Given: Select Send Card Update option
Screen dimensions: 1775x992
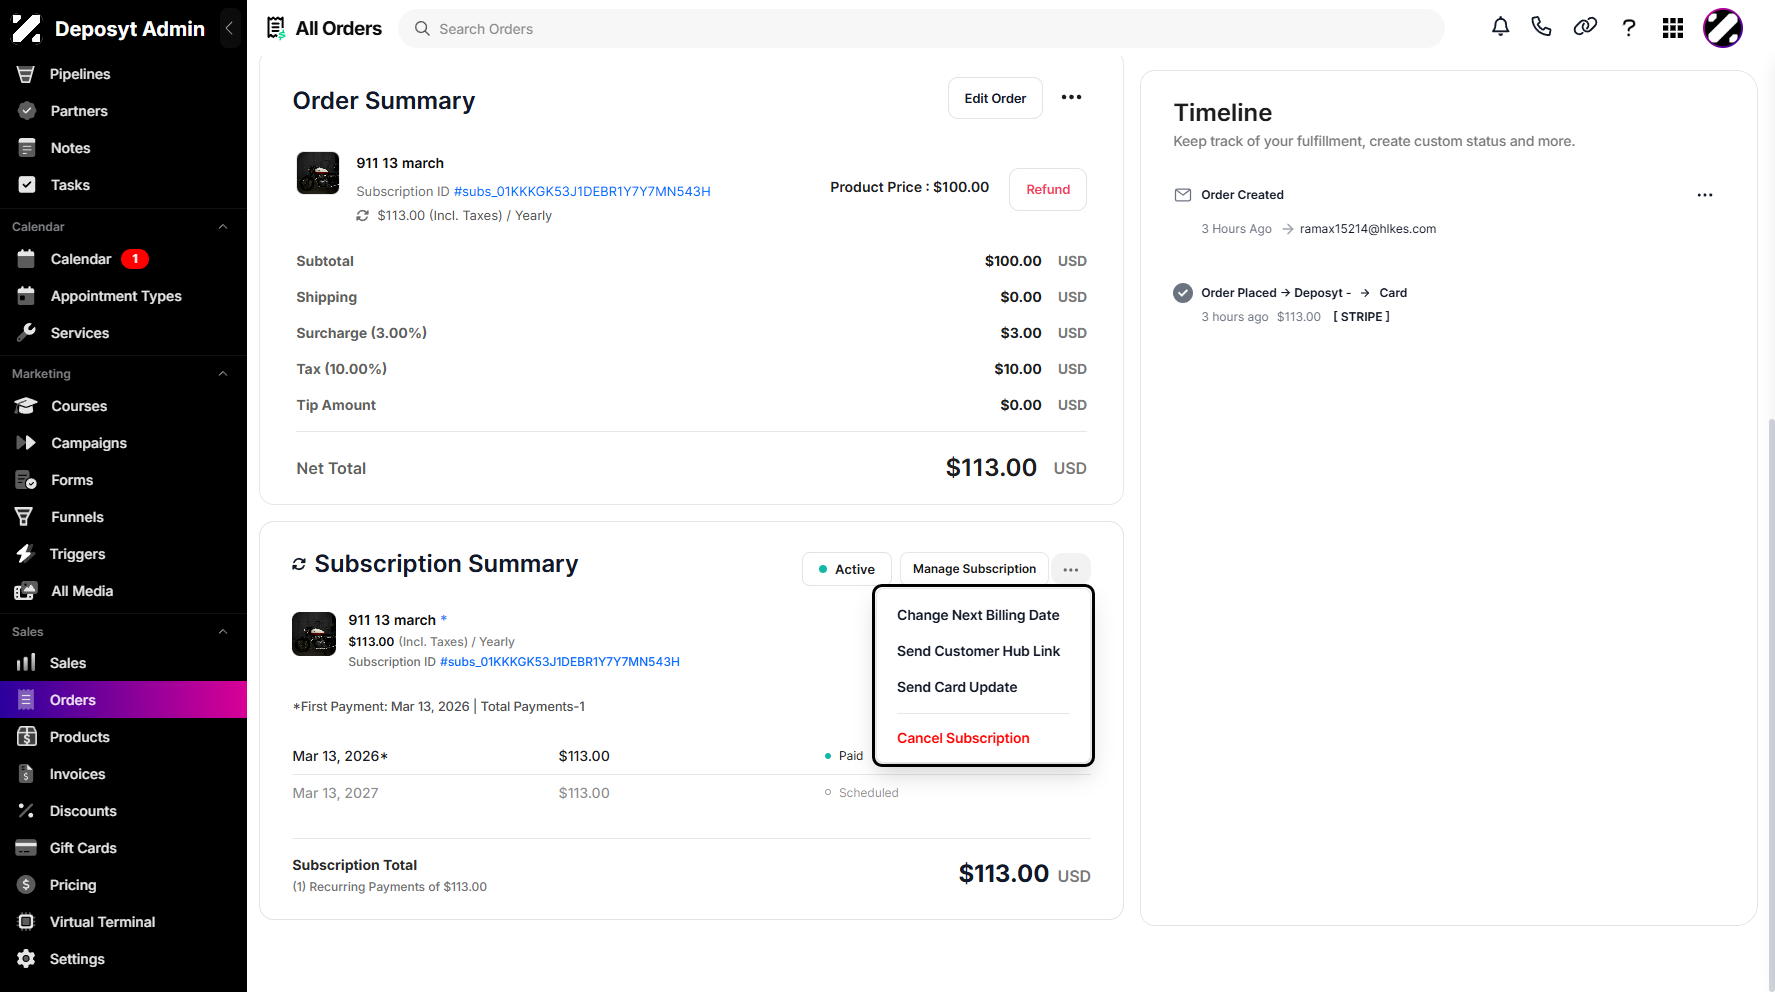Looking at the screenshot, I should (x=957, y=687).
